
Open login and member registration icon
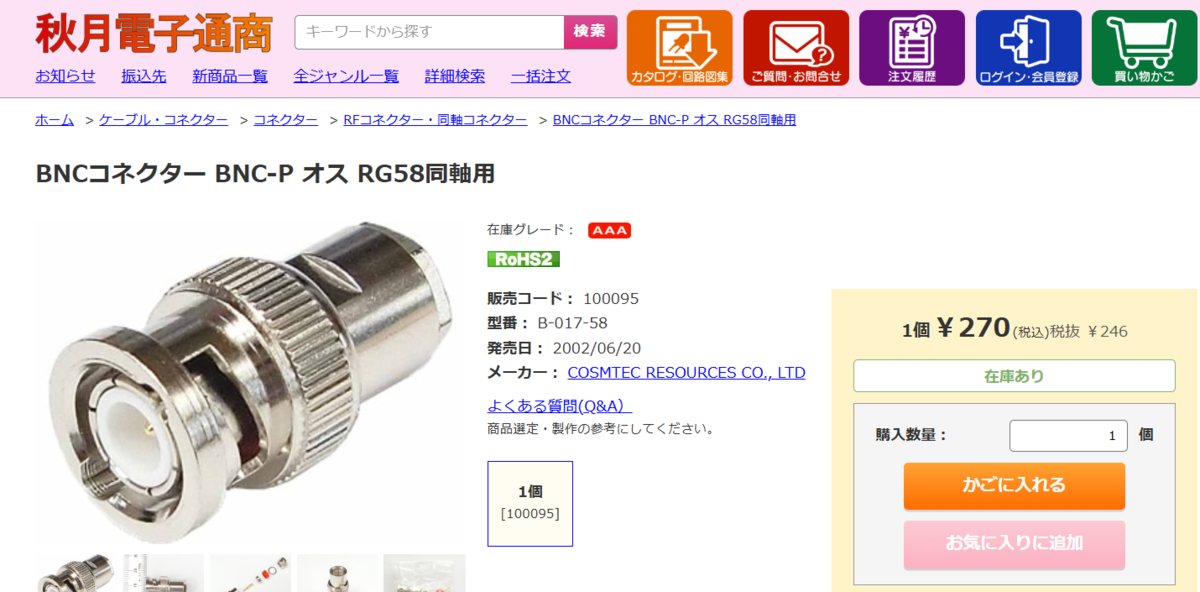(1028, 48)
